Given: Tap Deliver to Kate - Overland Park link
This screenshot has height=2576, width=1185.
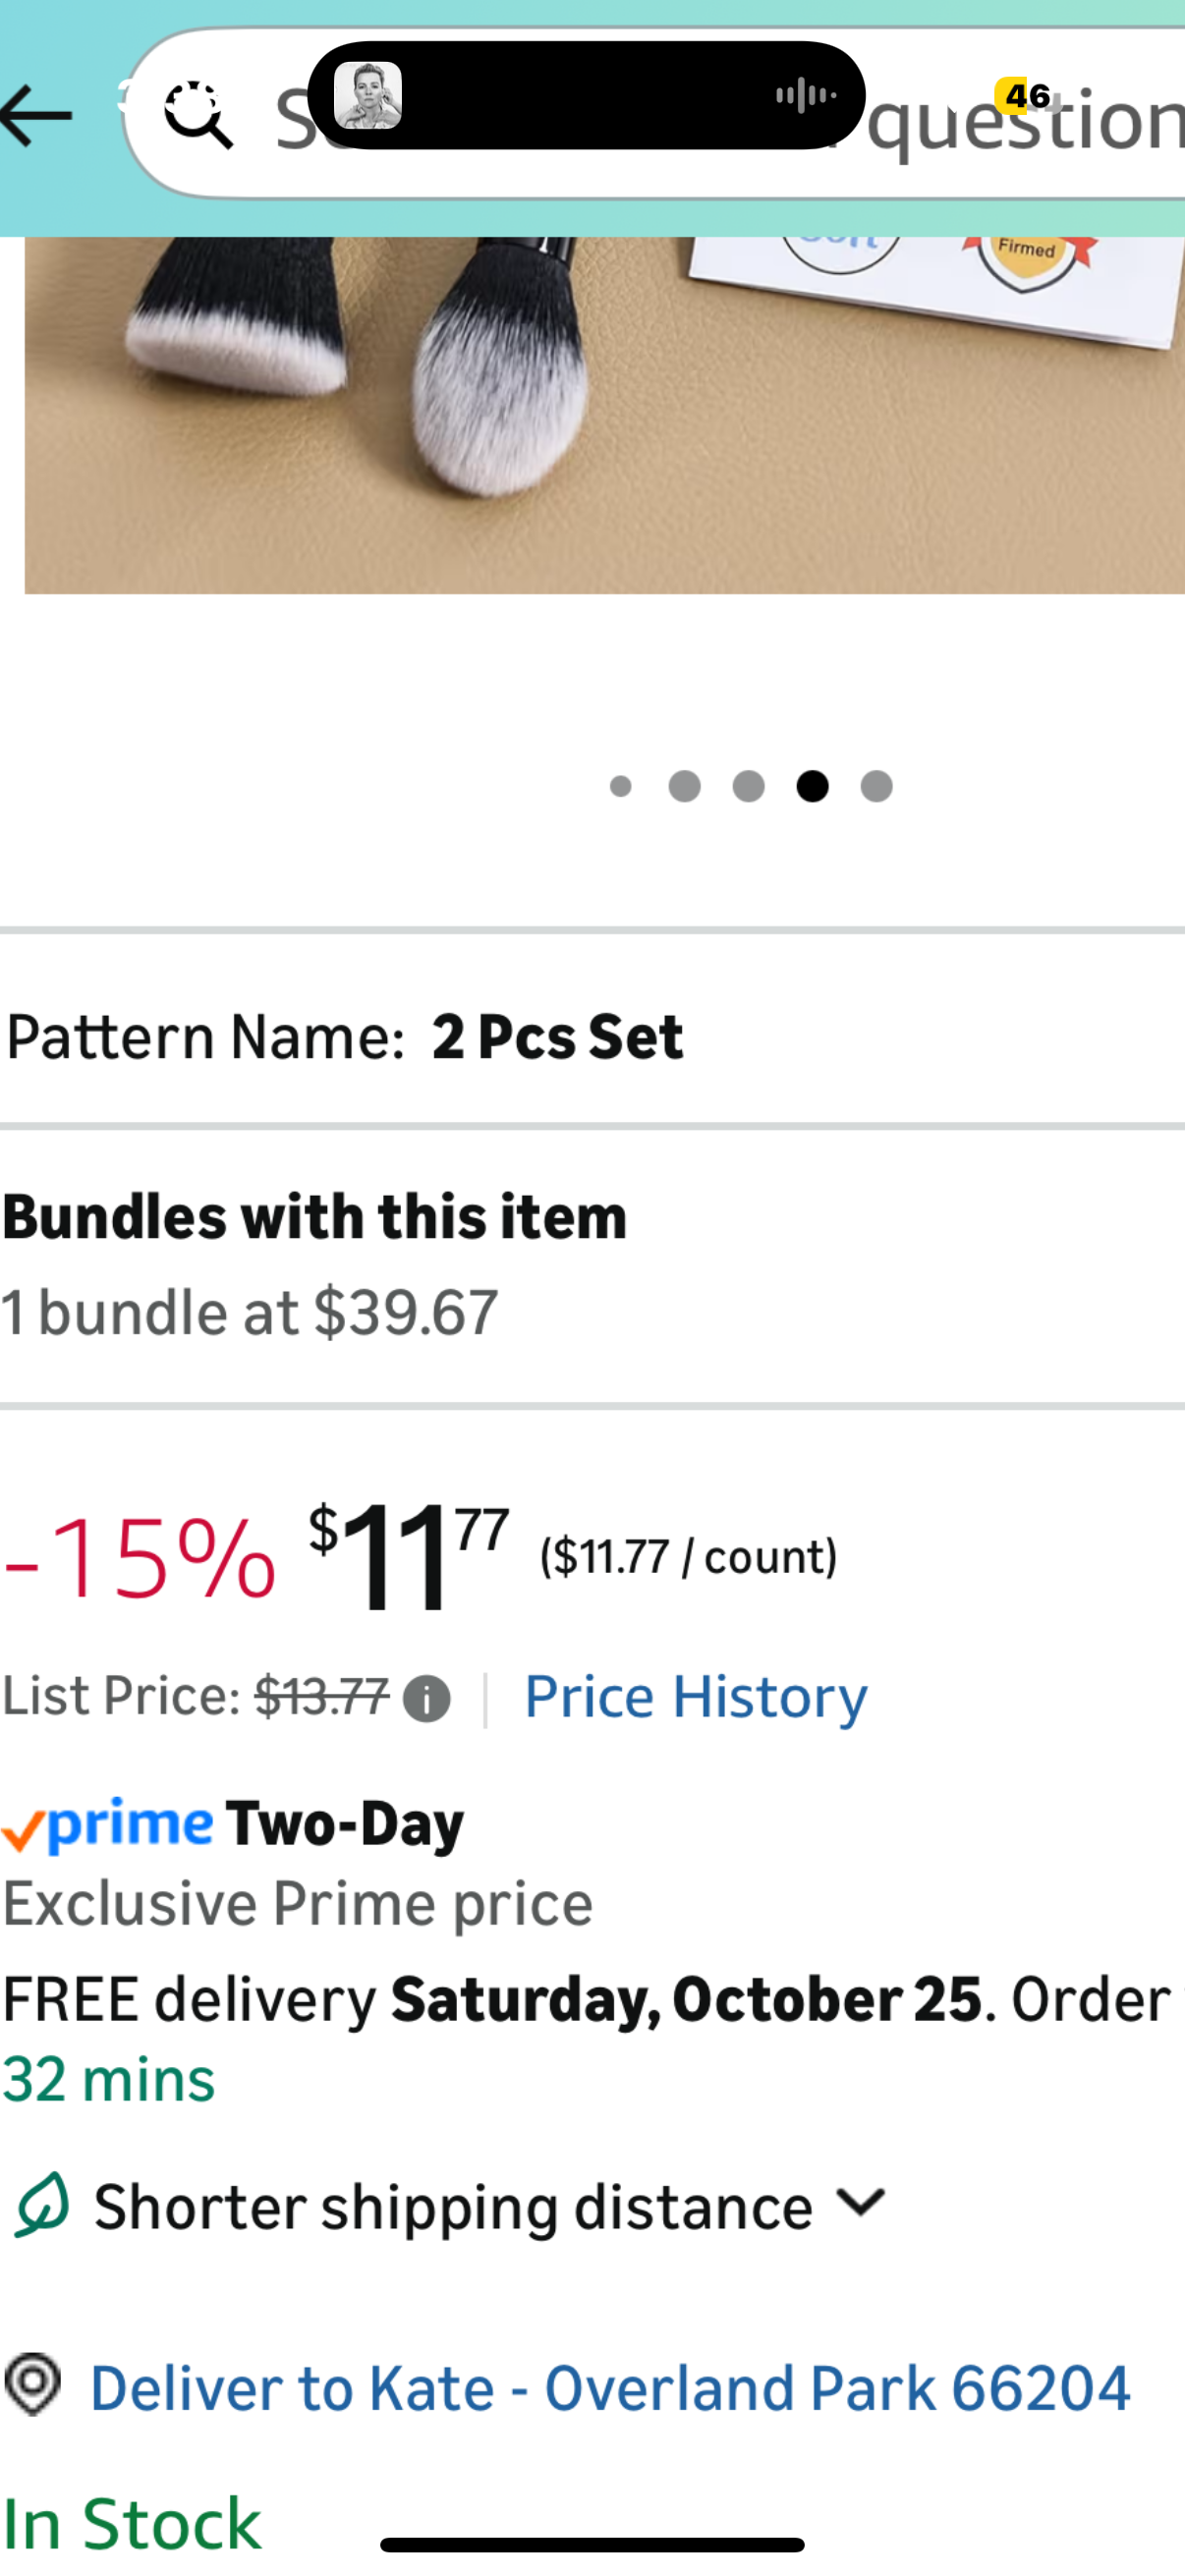Looking at the screenshot, I should pyautogui.click(x=610, y=2388).
